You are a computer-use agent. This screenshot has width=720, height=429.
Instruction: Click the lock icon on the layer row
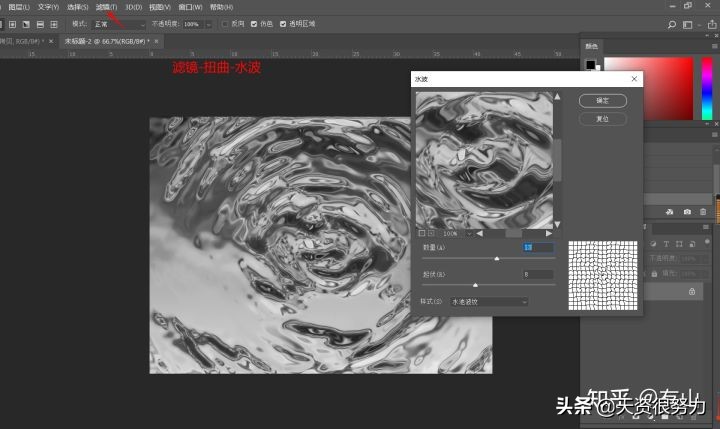[x=692, y=292]
